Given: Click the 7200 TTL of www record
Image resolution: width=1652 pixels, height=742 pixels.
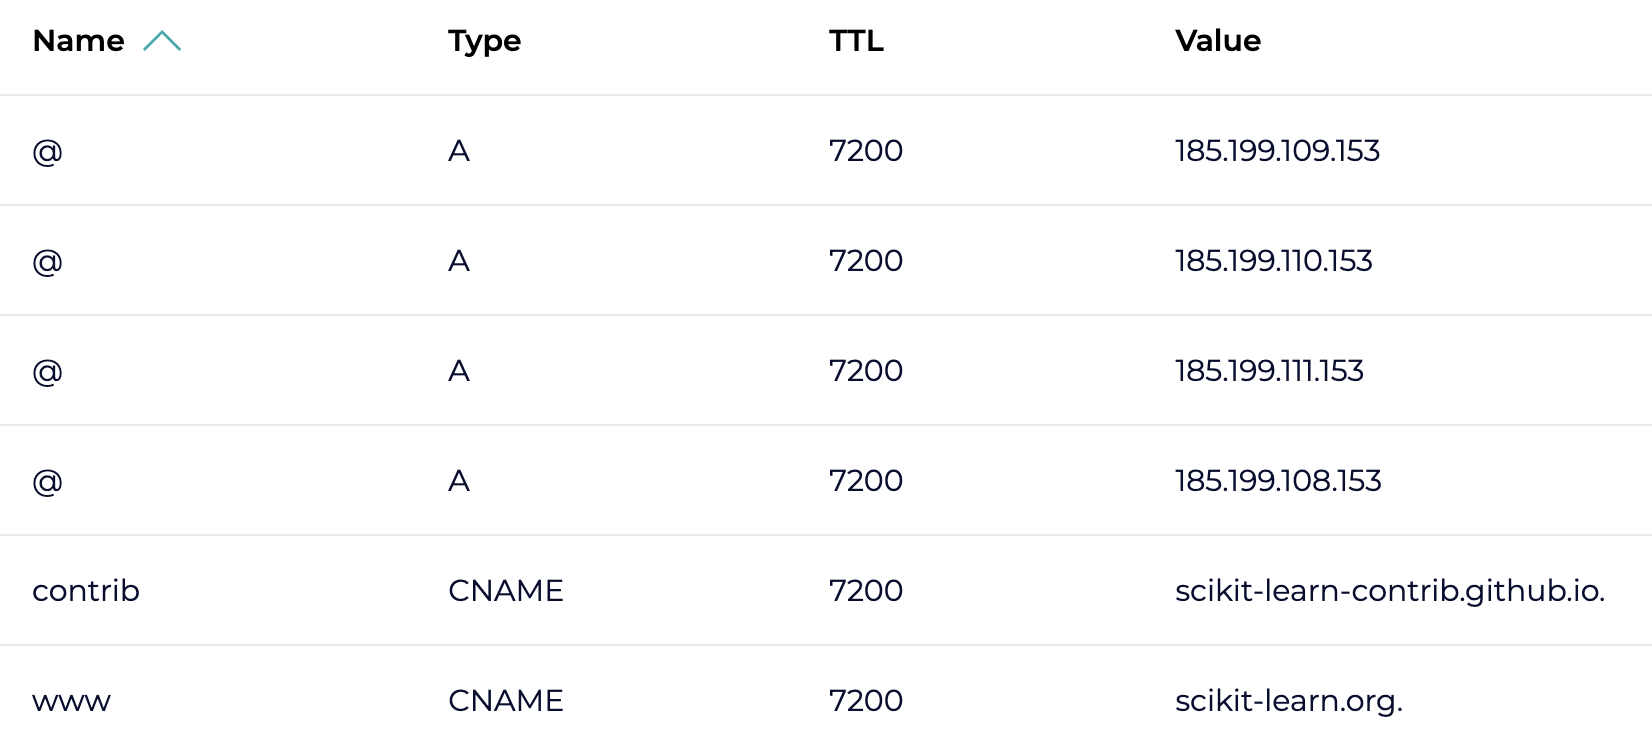Looking at the screenshot, I should pyautogui.click(x=866, y=701).
